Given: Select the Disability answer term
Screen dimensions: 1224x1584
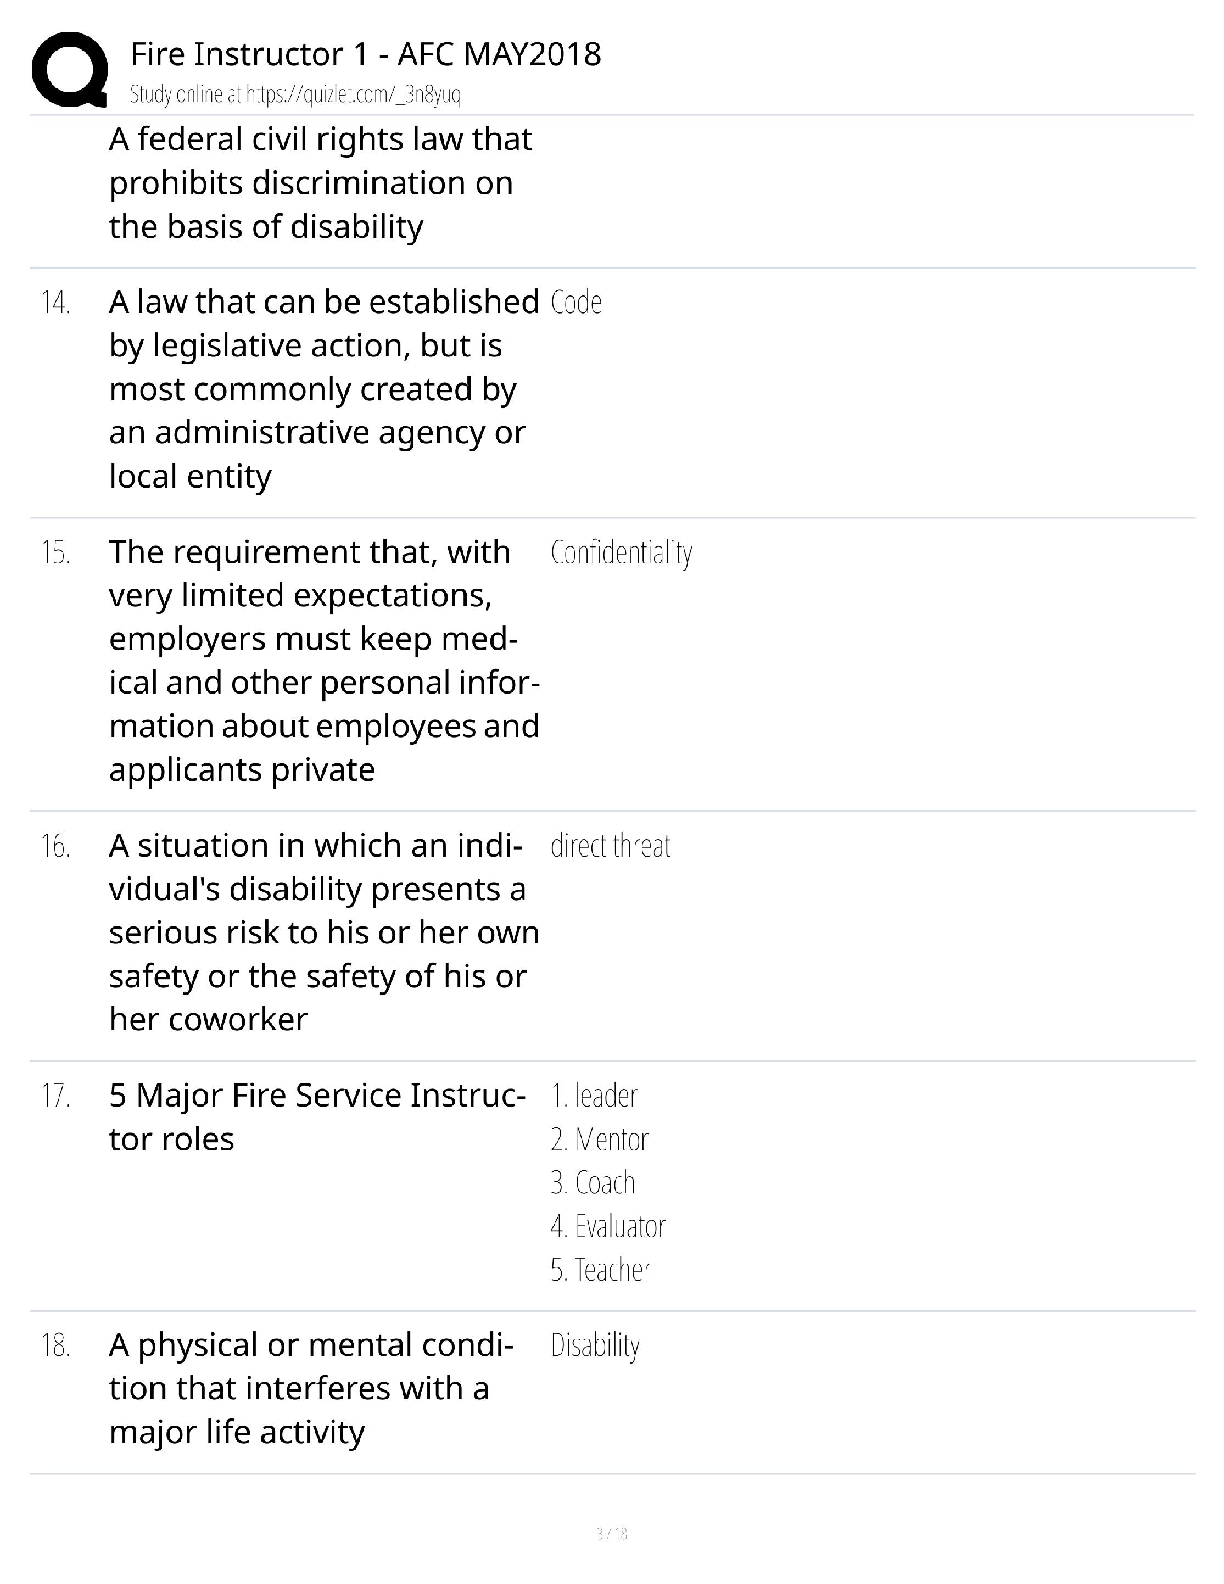Looking at the screenshot, I should [595, 1346].
